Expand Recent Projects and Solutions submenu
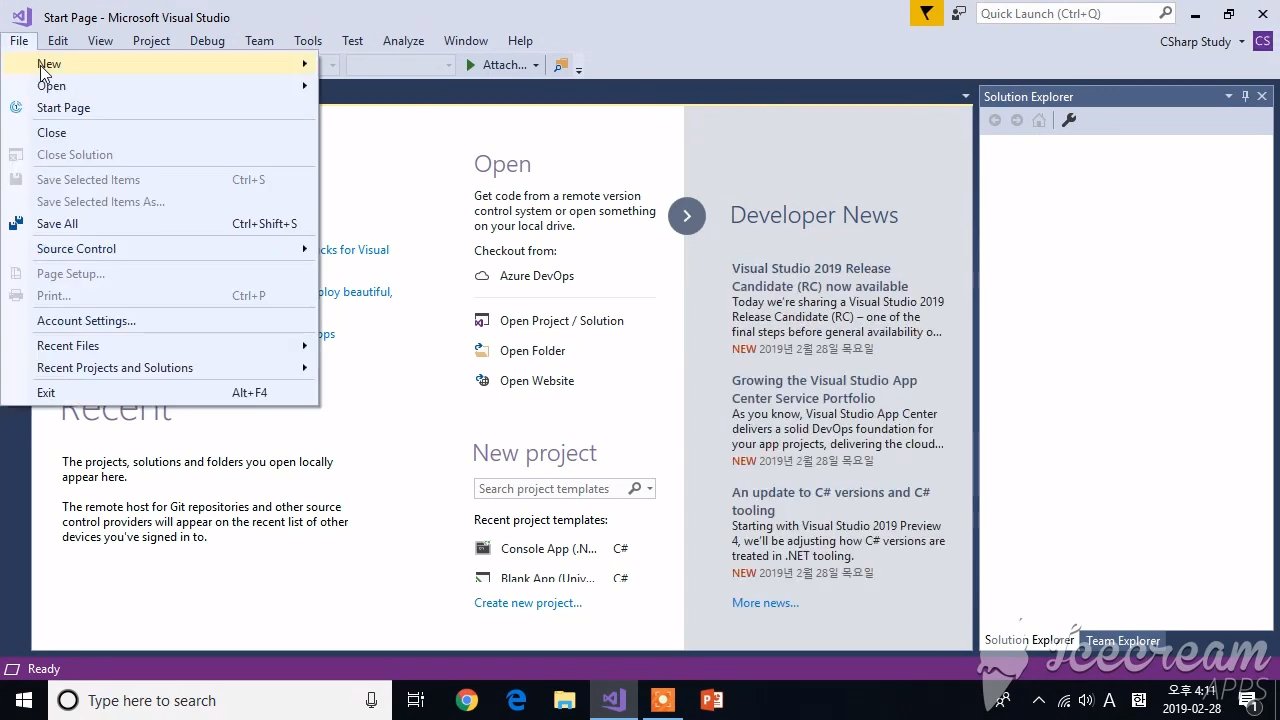The image size is (1280, 720). pyautogui.click(x=160, y=368)
